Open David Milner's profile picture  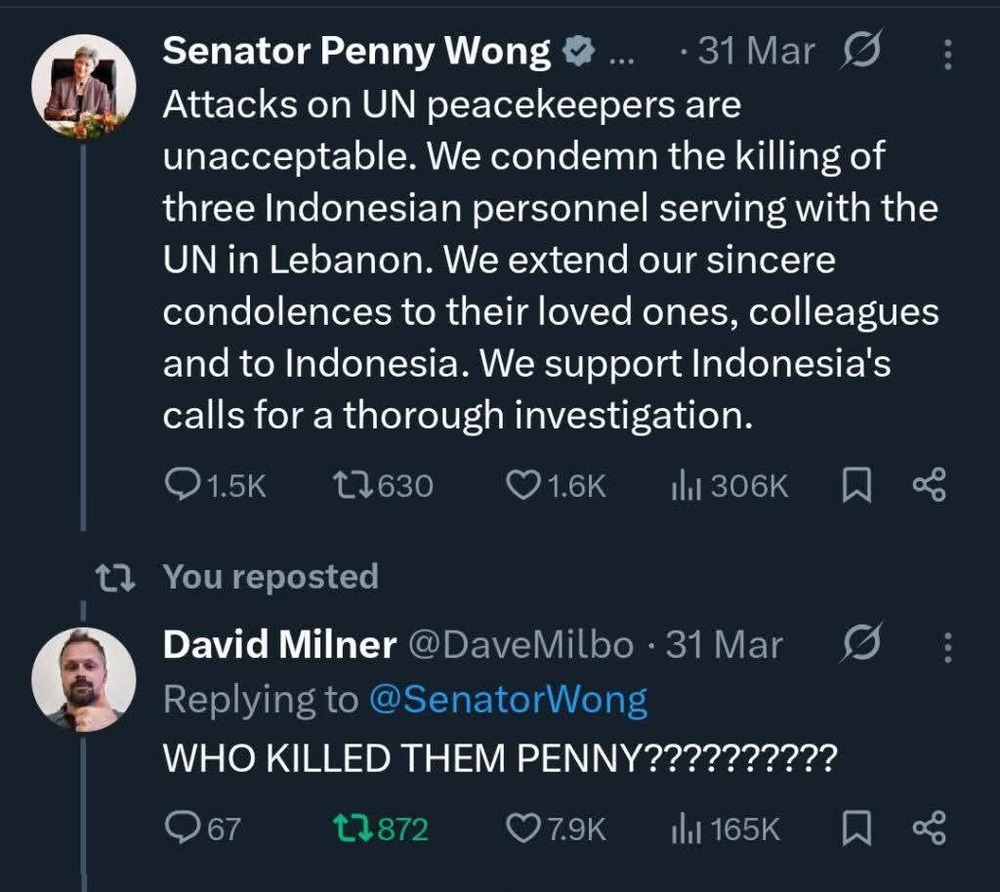point(84,678)
